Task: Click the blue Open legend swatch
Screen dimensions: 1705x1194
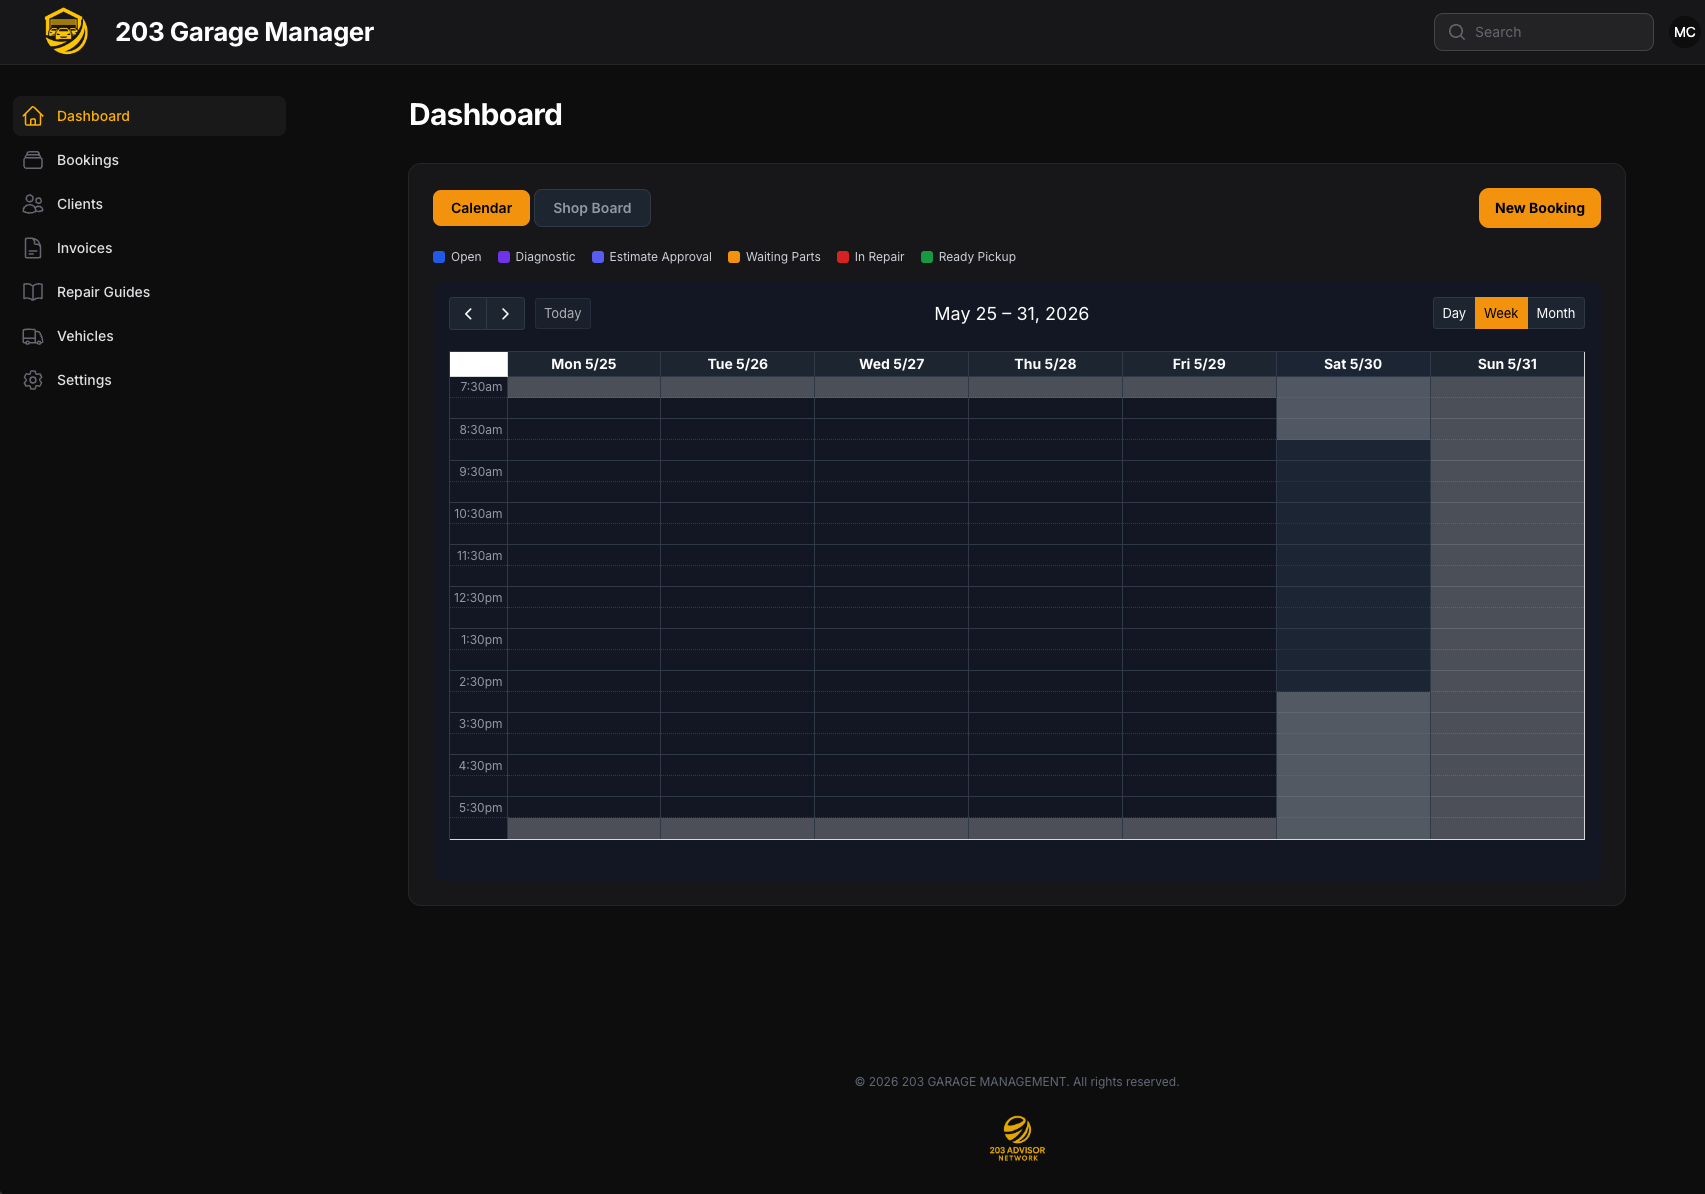Action: point(439,257)
